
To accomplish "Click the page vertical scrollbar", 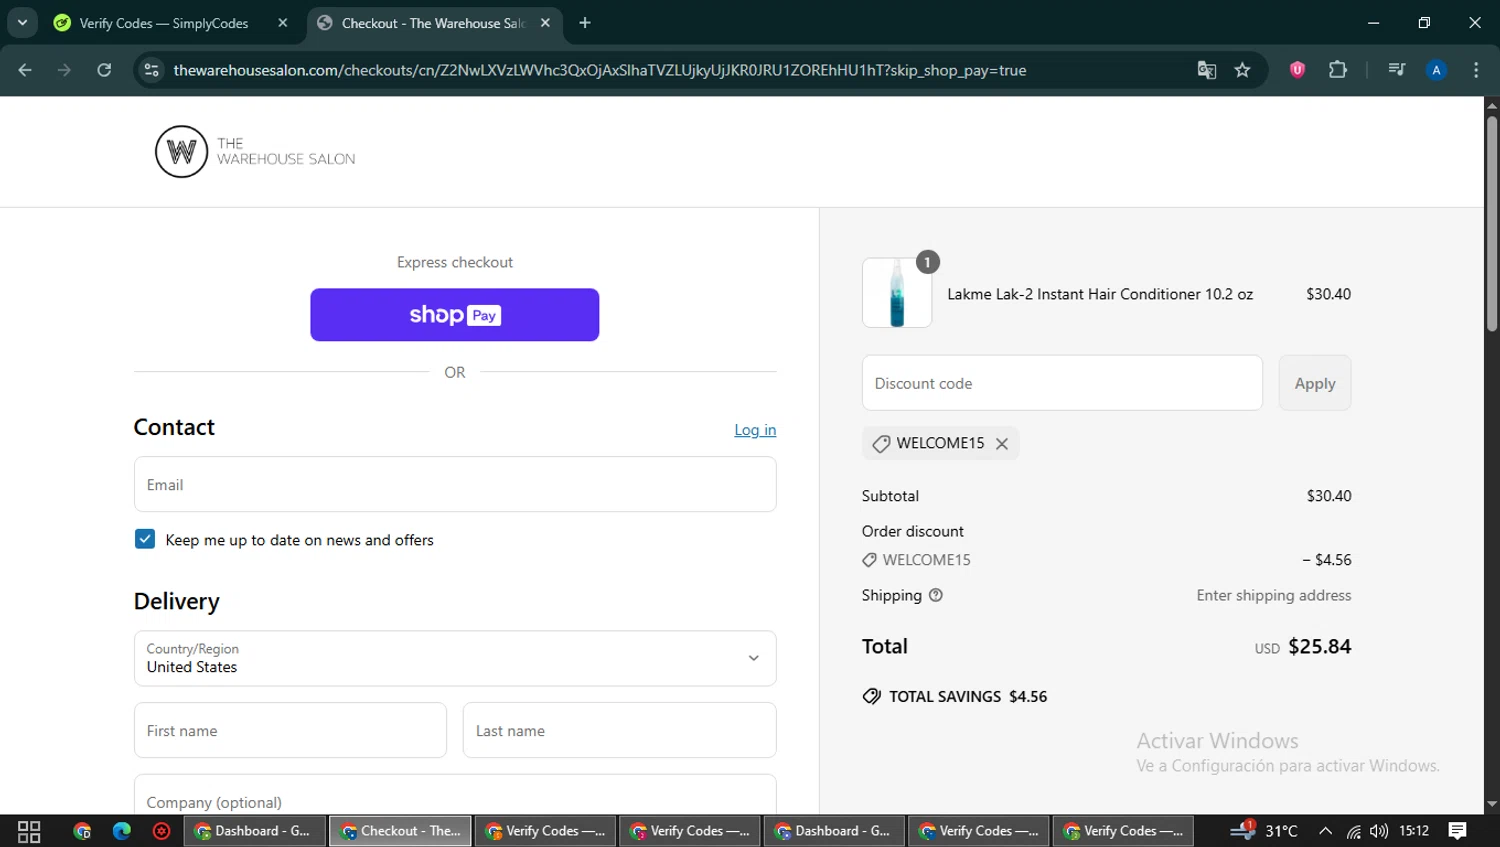I will [x=1491, y=225].
